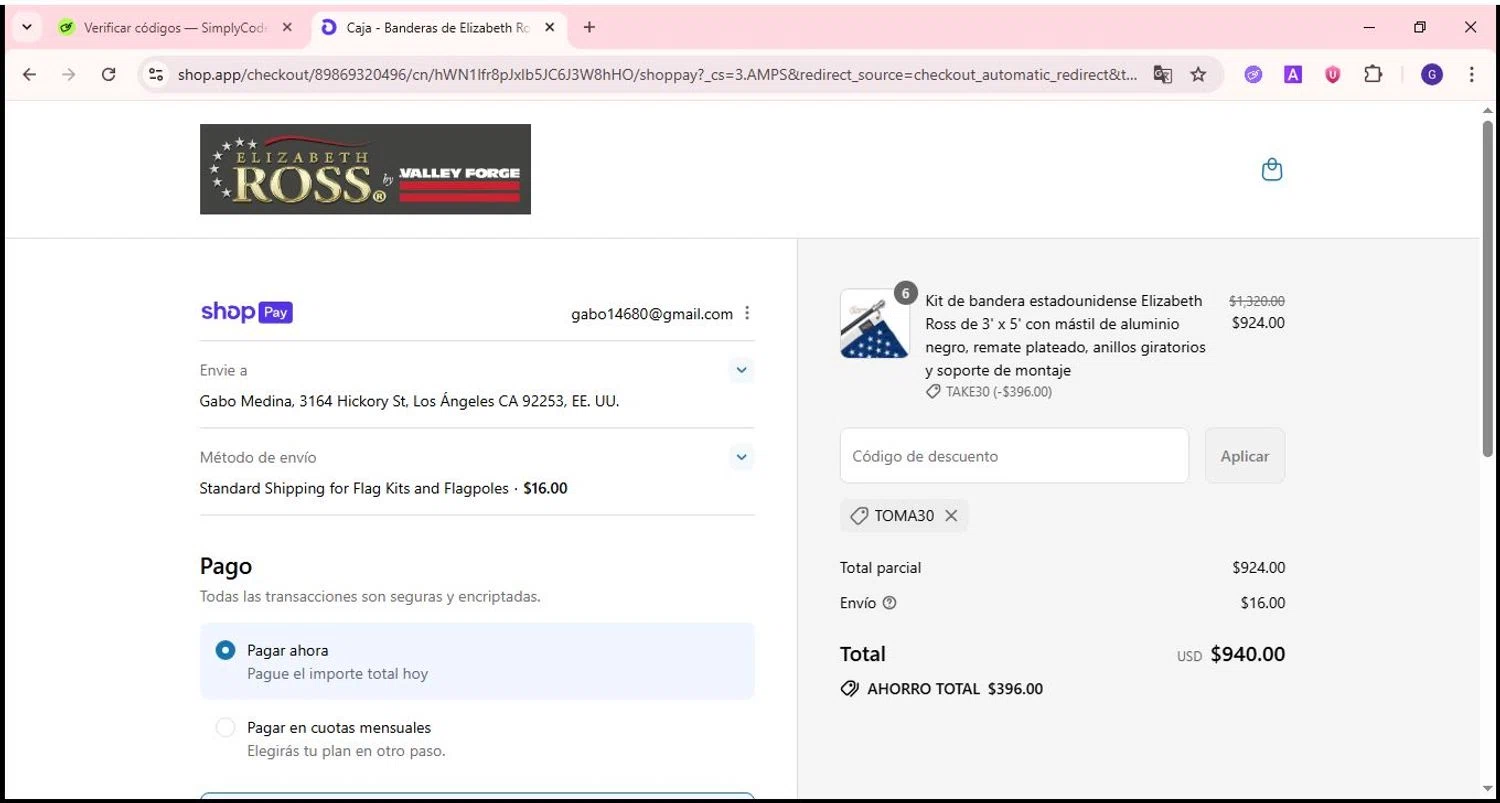Switch to Caja - Banderas de Elizabeth tab

(x=438, y=27)
